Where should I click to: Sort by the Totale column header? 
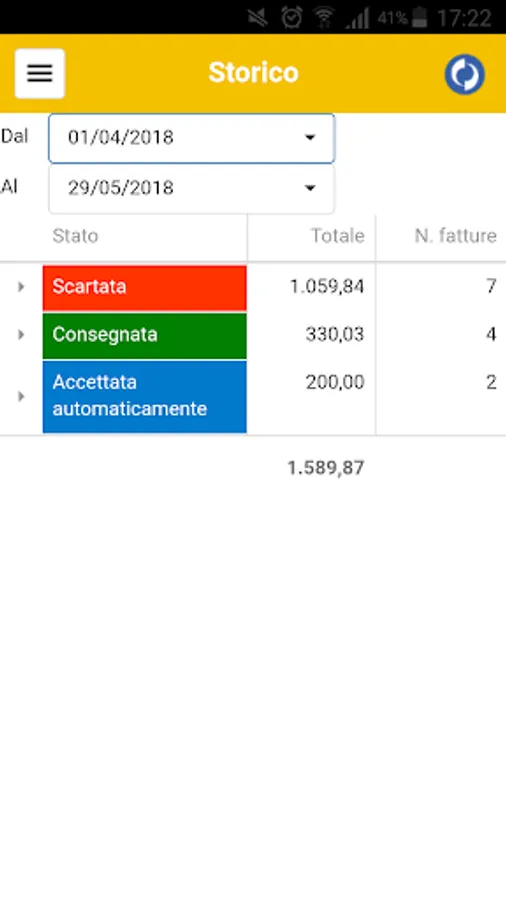[x=337, y=236]
